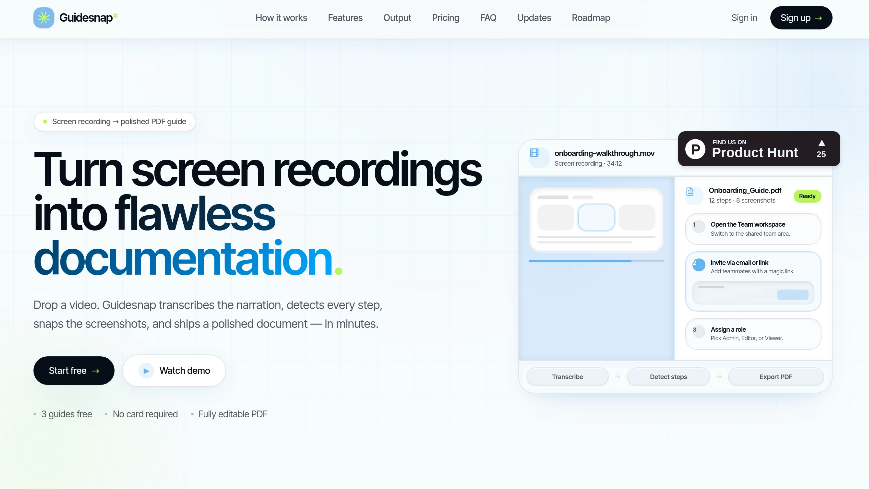This screenshot has width=869, height=489.
Task: Click the Ready status badge
Action: 807,196
